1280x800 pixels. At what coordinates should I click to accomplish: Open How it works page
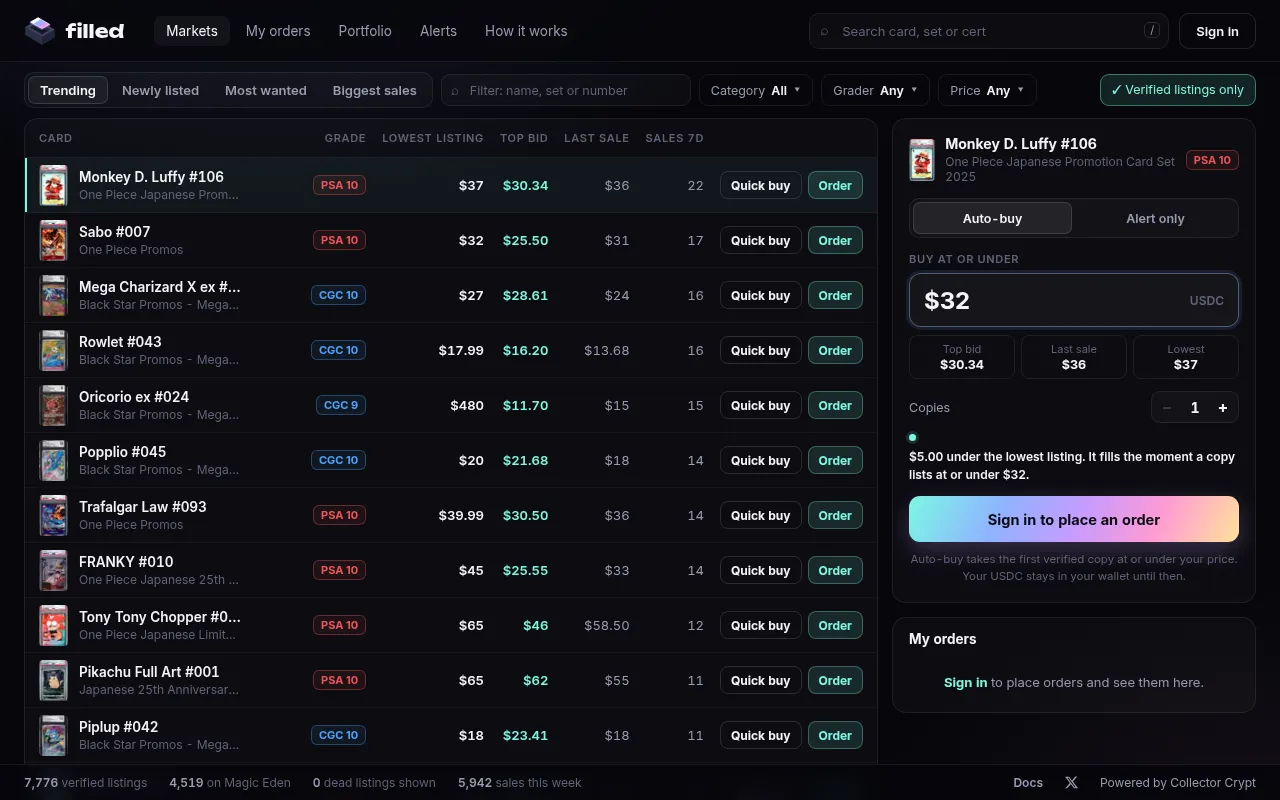pos(526,31)
